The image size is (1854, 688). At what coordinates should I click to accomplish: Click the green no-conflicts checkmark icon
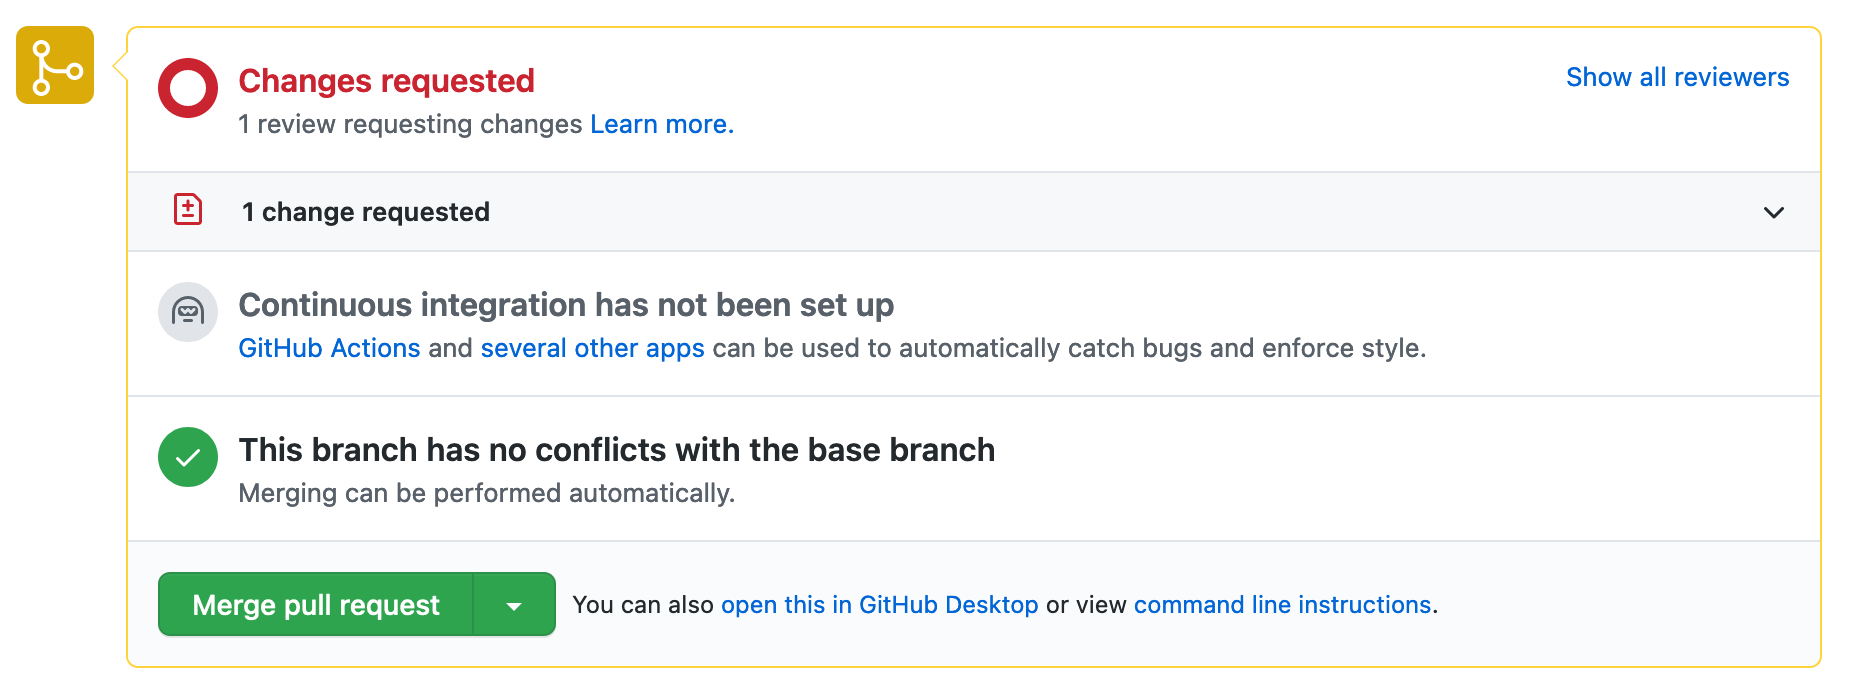coord(188,457)
